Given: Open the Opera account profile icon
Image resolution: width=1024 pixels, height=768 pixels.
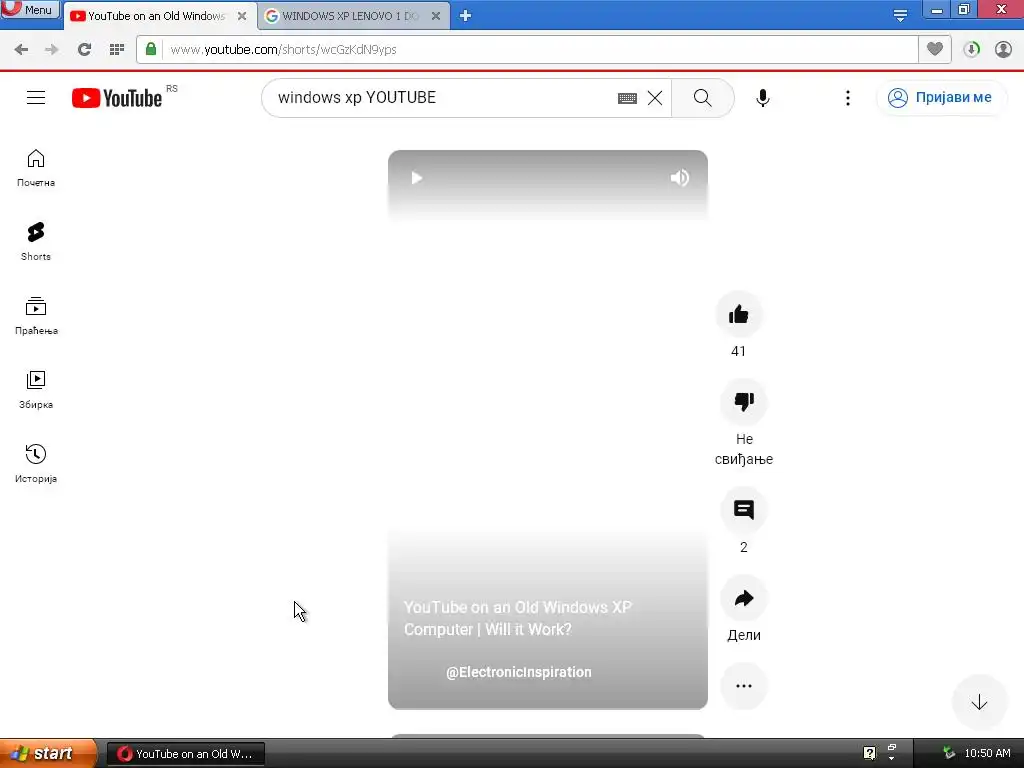Looking at the screenshot, I should pyautogui.click(x=1003, y=49).
